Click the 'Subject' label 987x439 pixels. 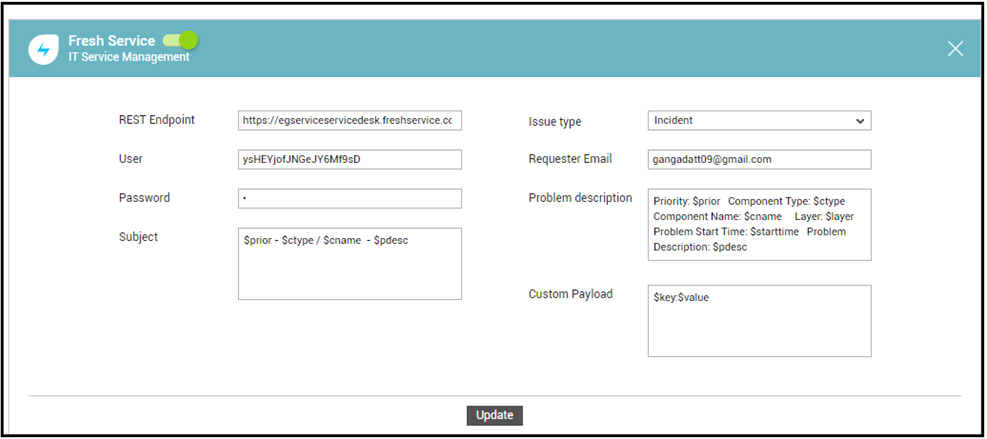click(138, 237)
